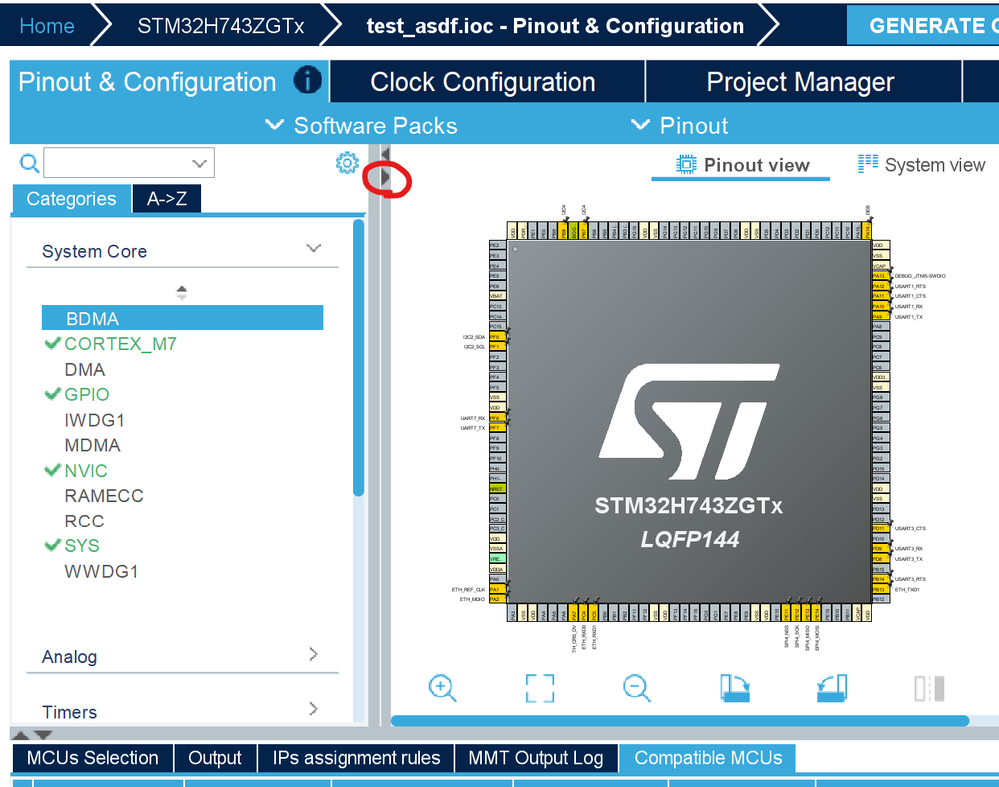The height and width of the screenshot is (787, 999).
Task: Select pin PF1 labeled I2C2_SCL
Action: (x=497, y=347)
